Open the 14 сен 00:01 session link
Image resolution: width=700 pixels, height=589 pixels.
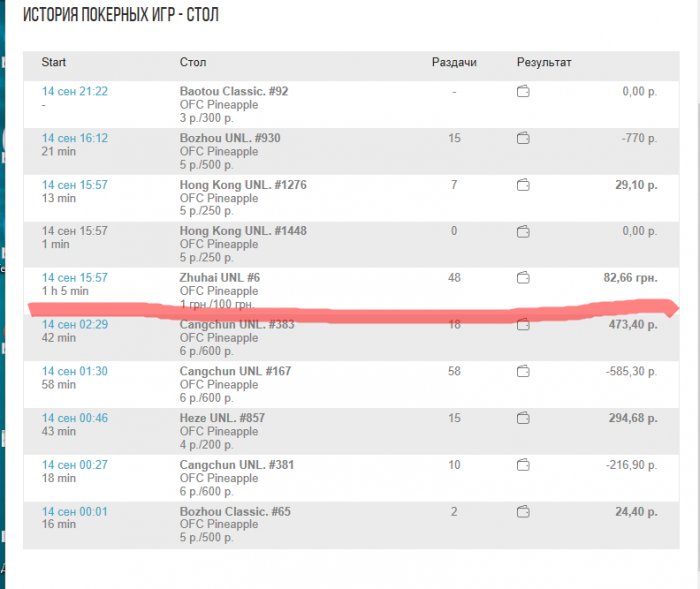pos(74,511)
